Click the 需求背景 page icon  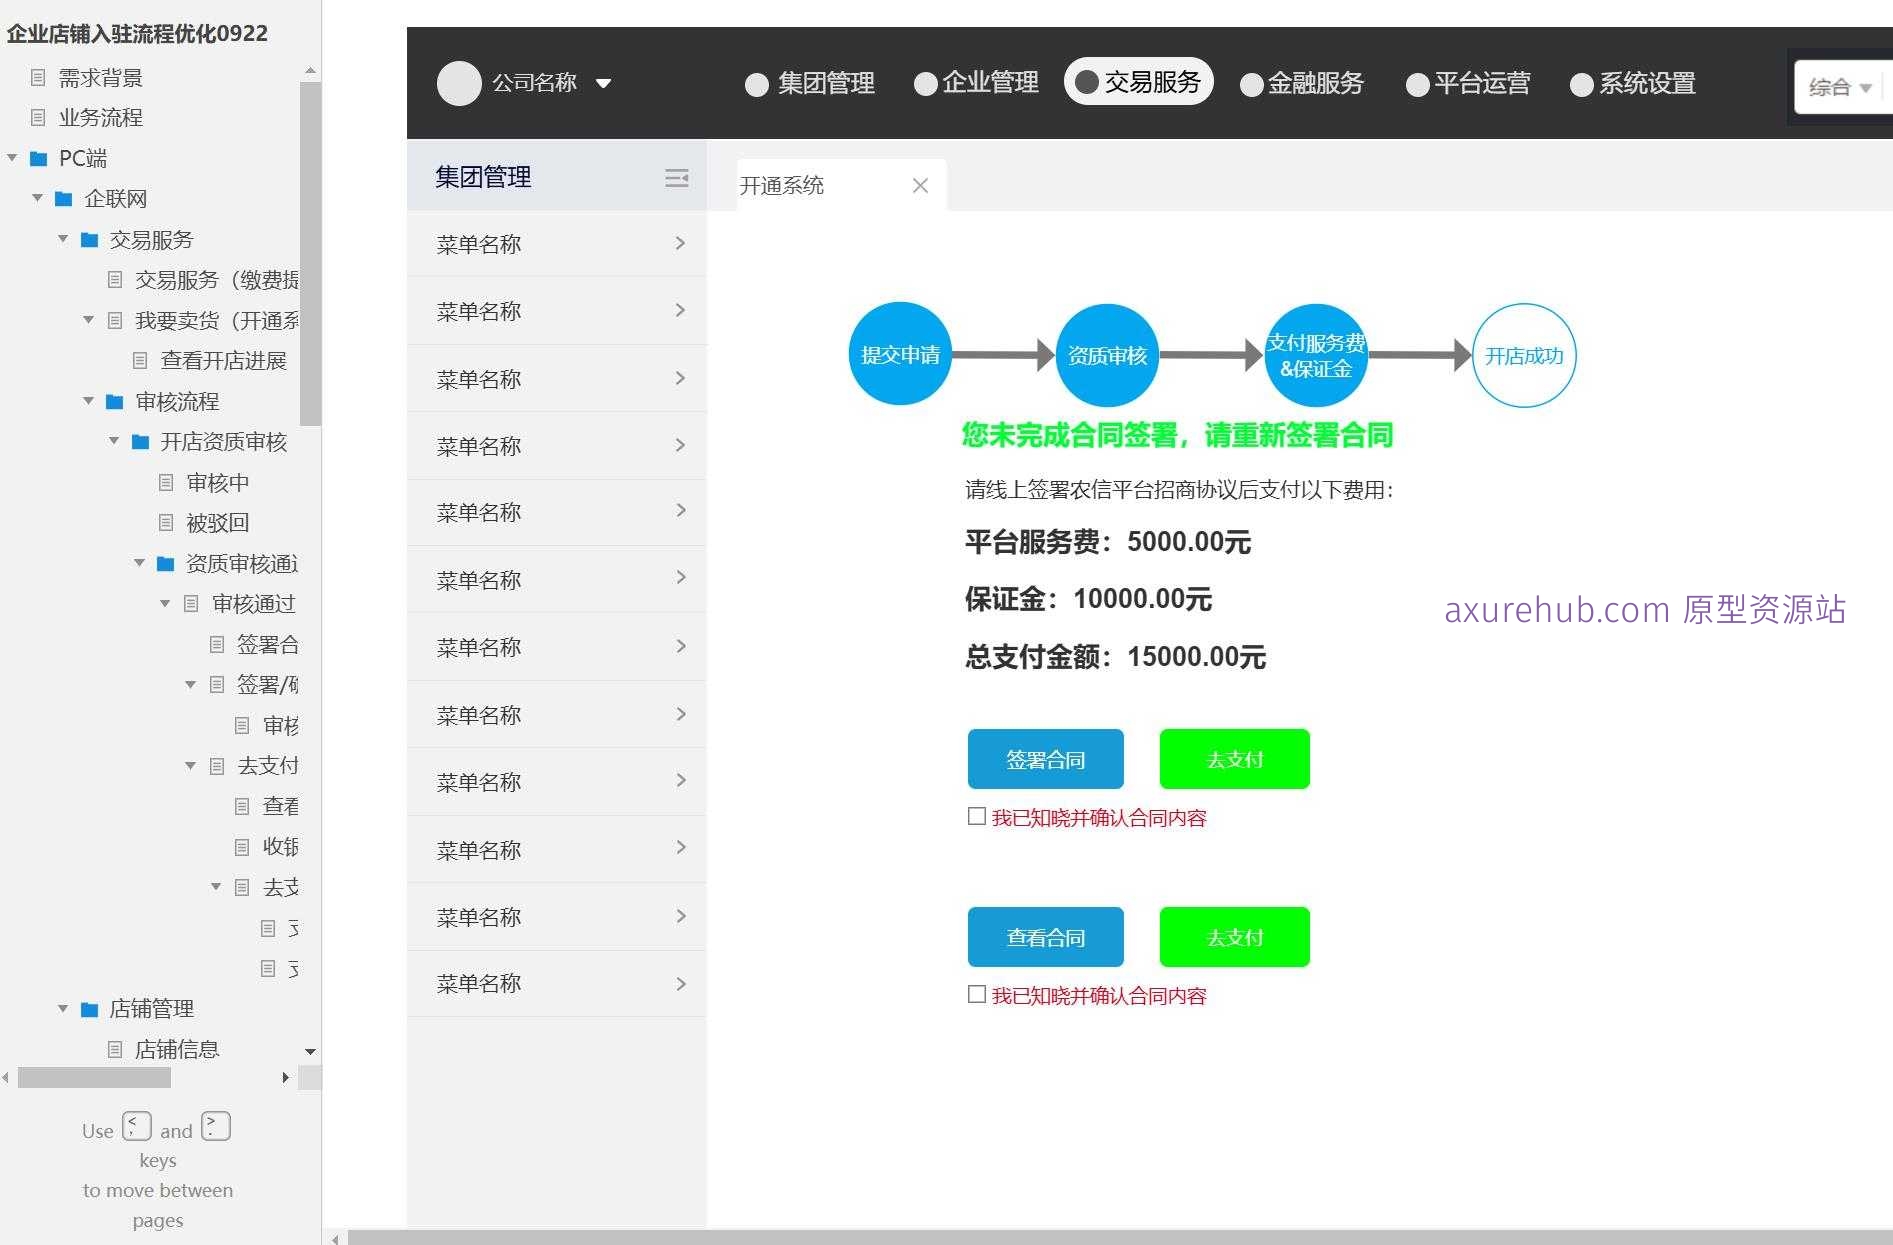[38, 77]
